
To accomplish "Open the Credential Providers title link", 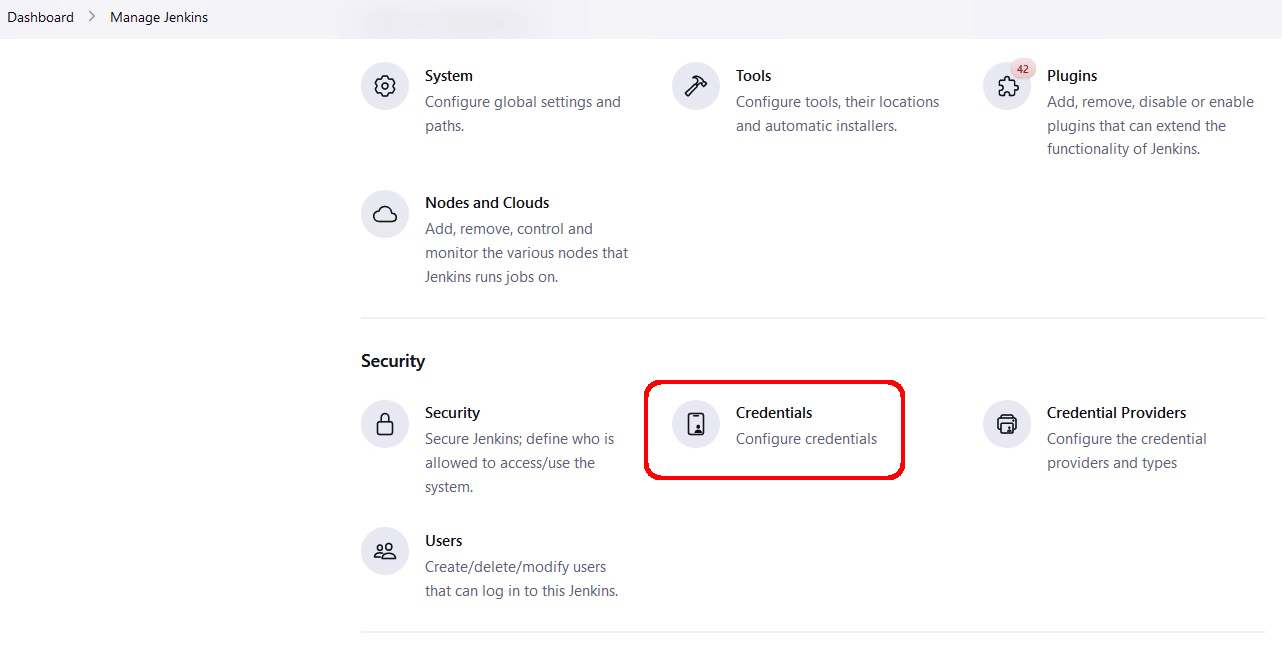I will [1117, 413].
